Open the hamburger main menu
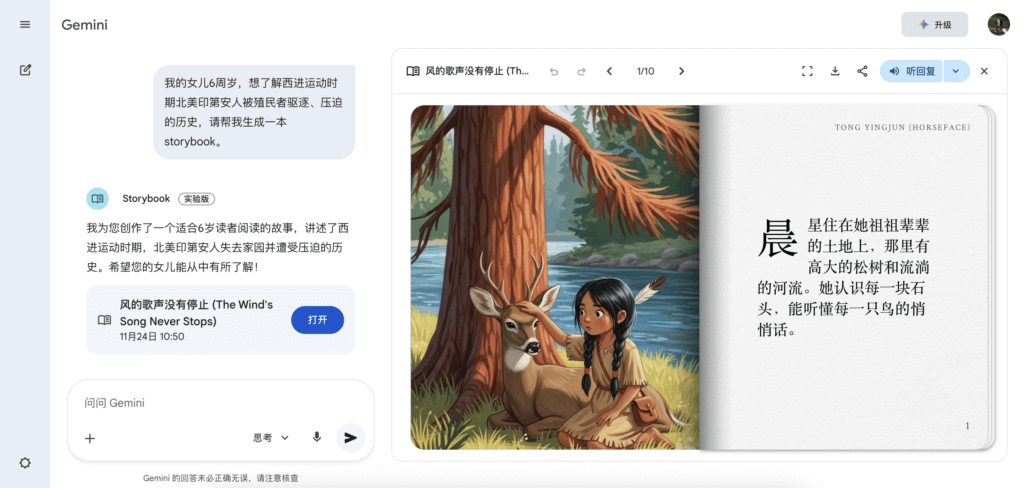The width and height of the screenshot is (1024, 488). click(25, 25)
